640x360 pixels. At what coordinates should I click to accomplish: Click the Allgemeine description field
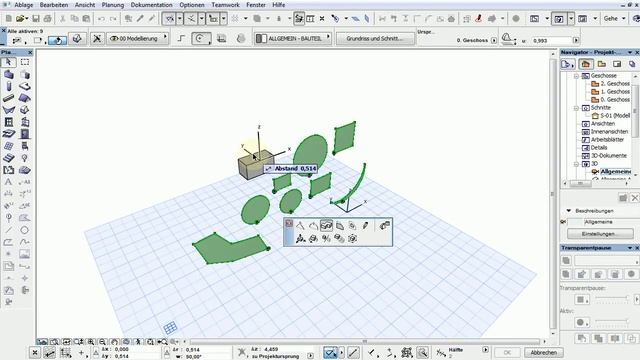coord(610,222)
